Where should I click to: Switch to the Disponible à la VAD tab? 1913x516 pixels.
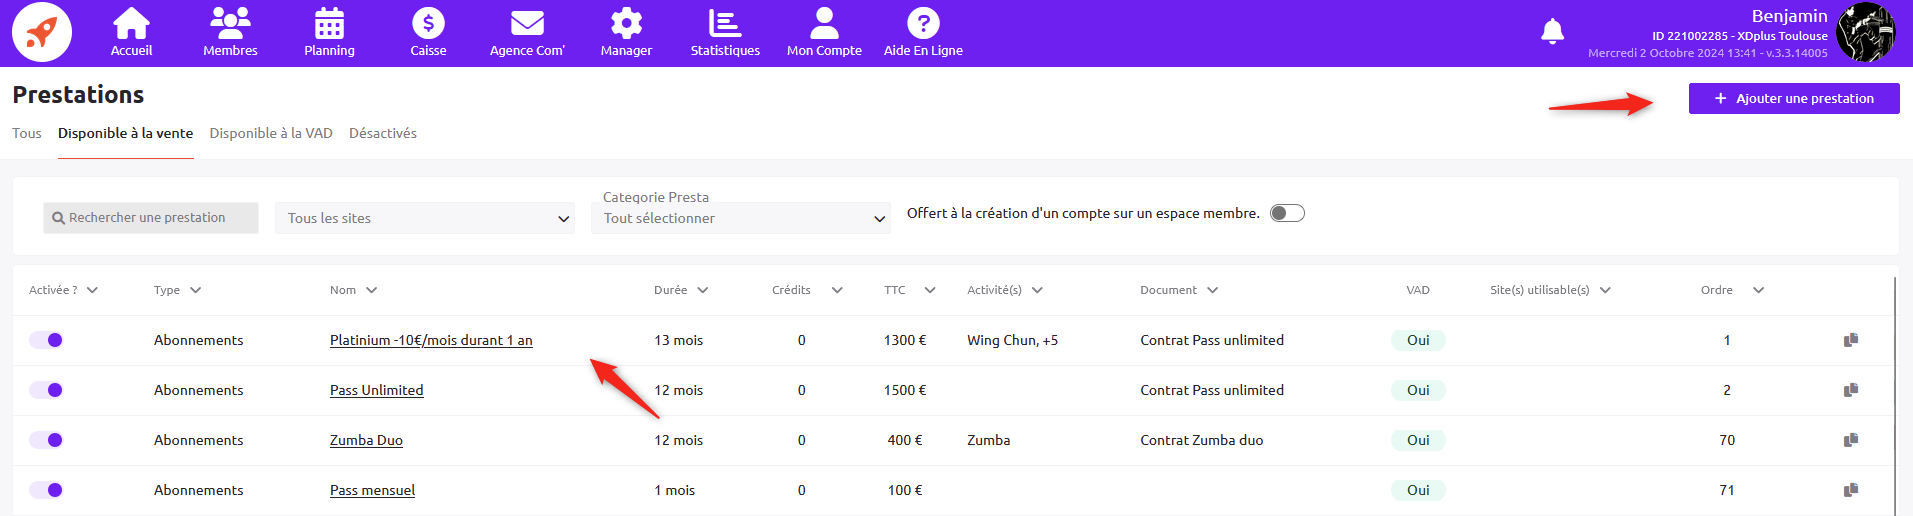click(271, 133)
